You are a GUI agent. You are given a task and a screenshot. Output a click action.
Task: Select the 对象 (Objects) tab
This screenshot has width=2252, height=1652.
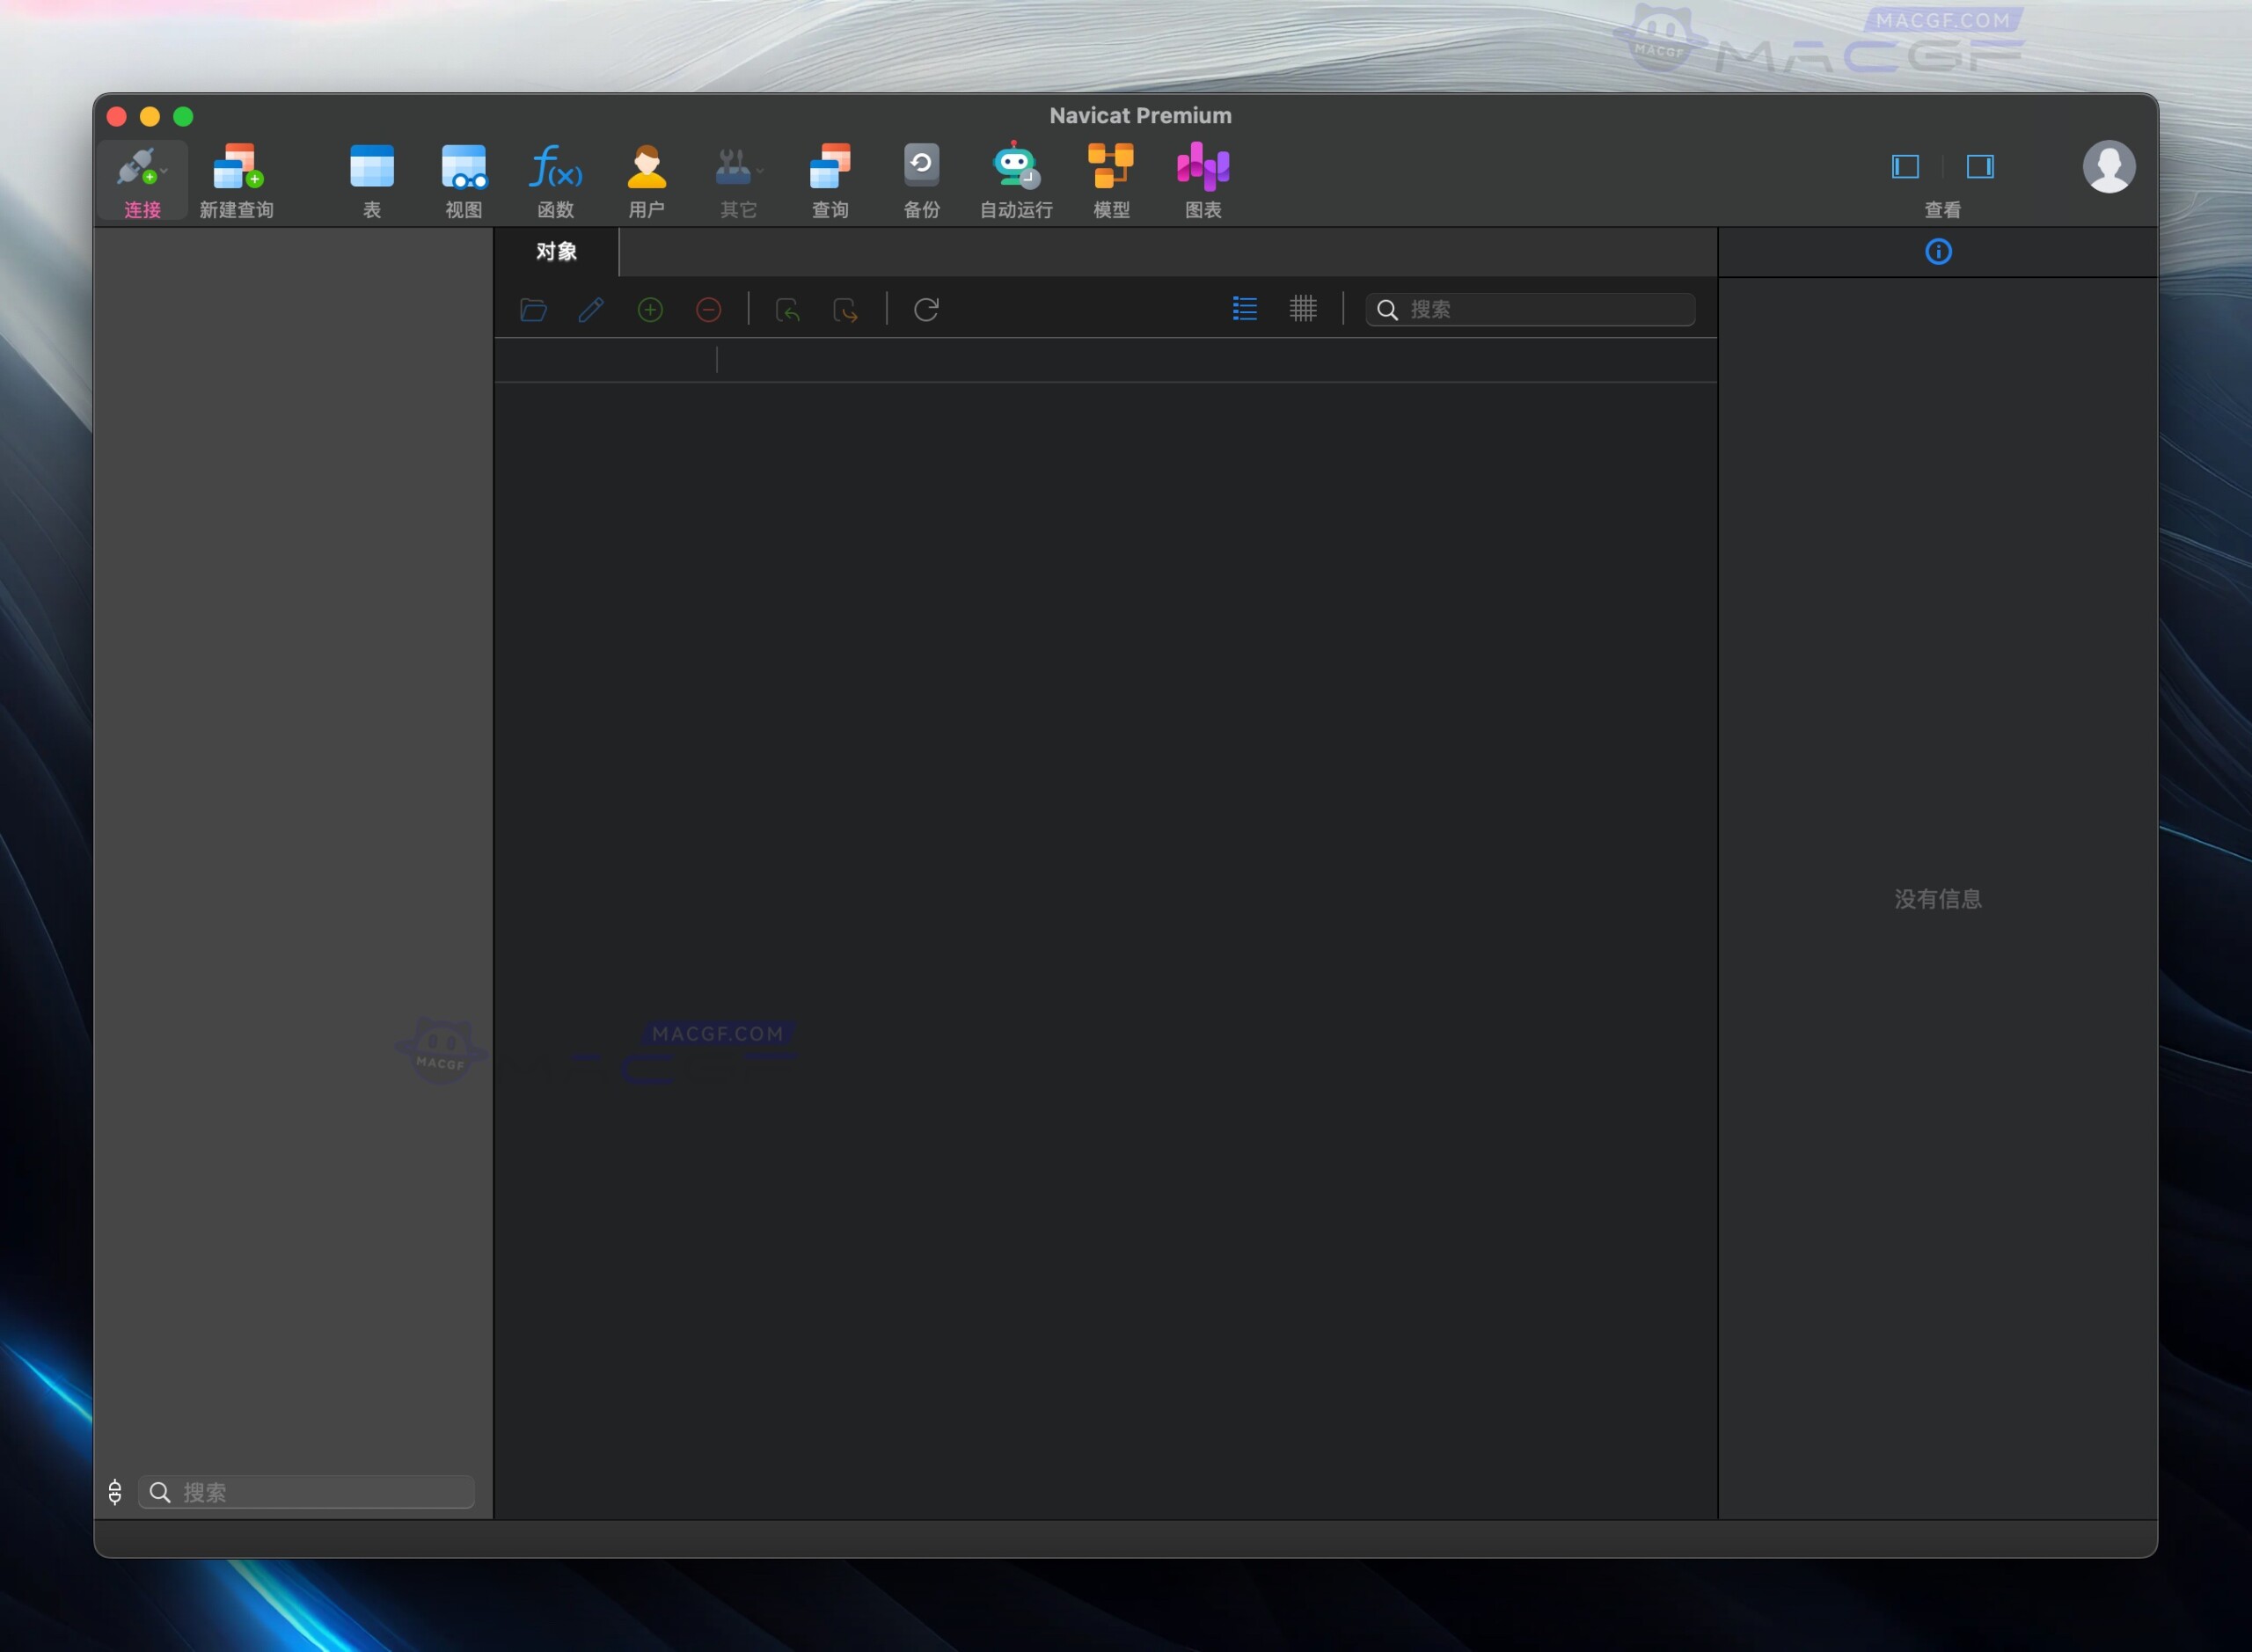(x=556, y=252)
